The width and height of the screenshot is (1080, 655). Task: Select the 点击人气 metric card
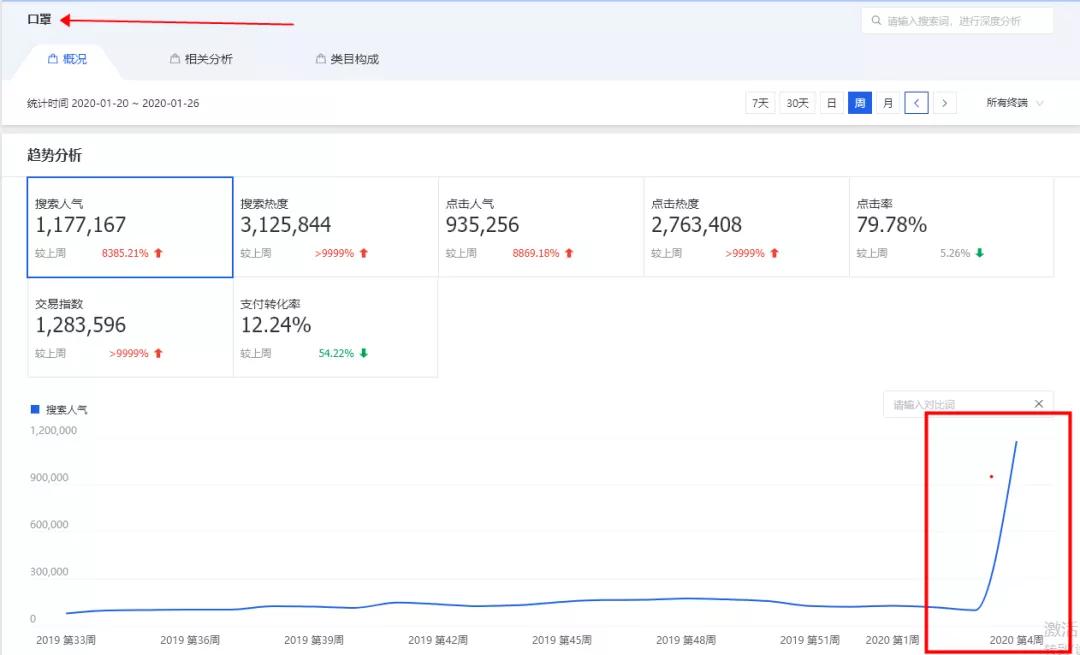pyautogui.click(x=541, y=227)
